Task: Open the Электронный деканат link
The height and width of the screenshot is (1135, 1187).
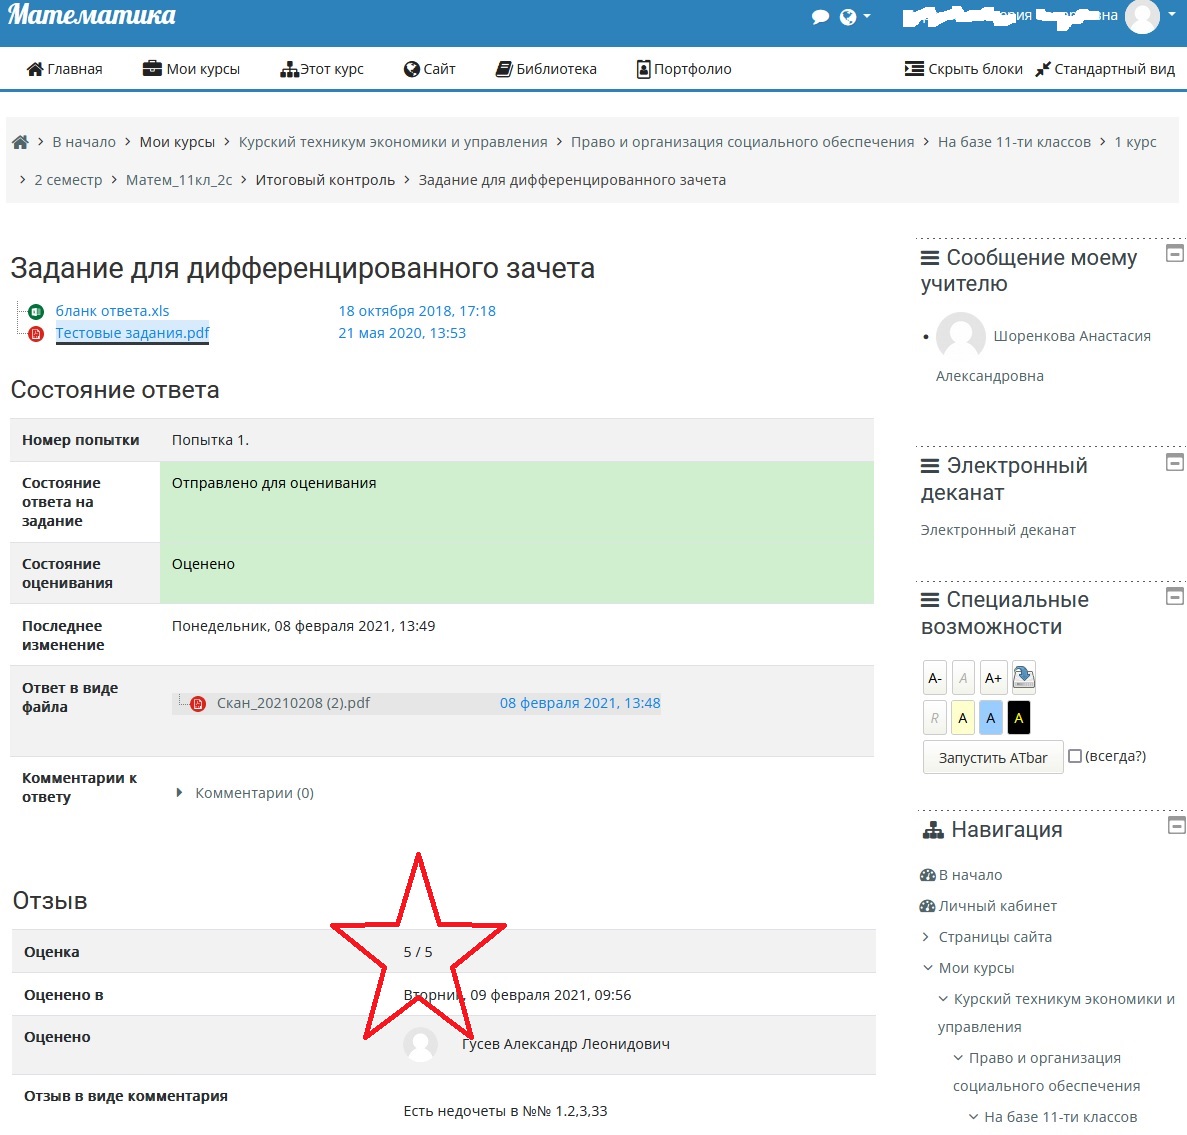Action: tap(998, 530)
